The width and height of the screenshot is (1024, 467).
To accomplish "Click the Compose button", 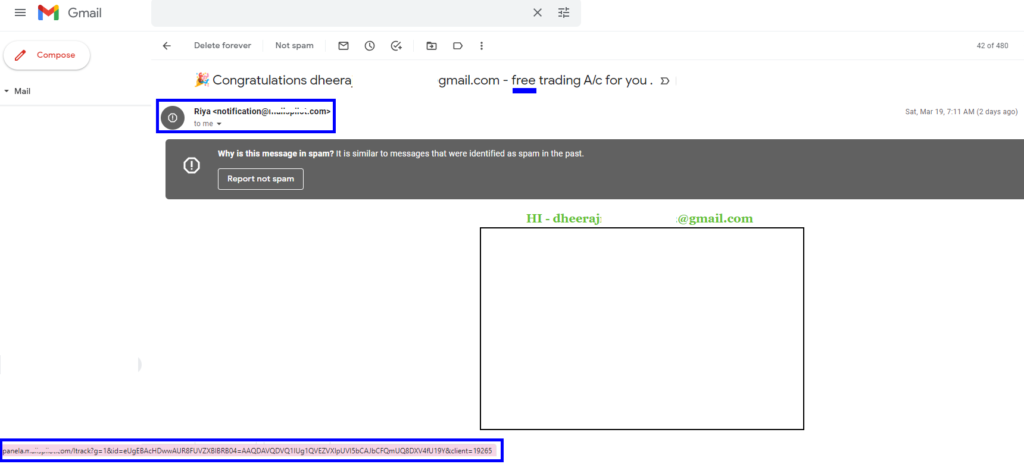I will click(x=47, y=56).
